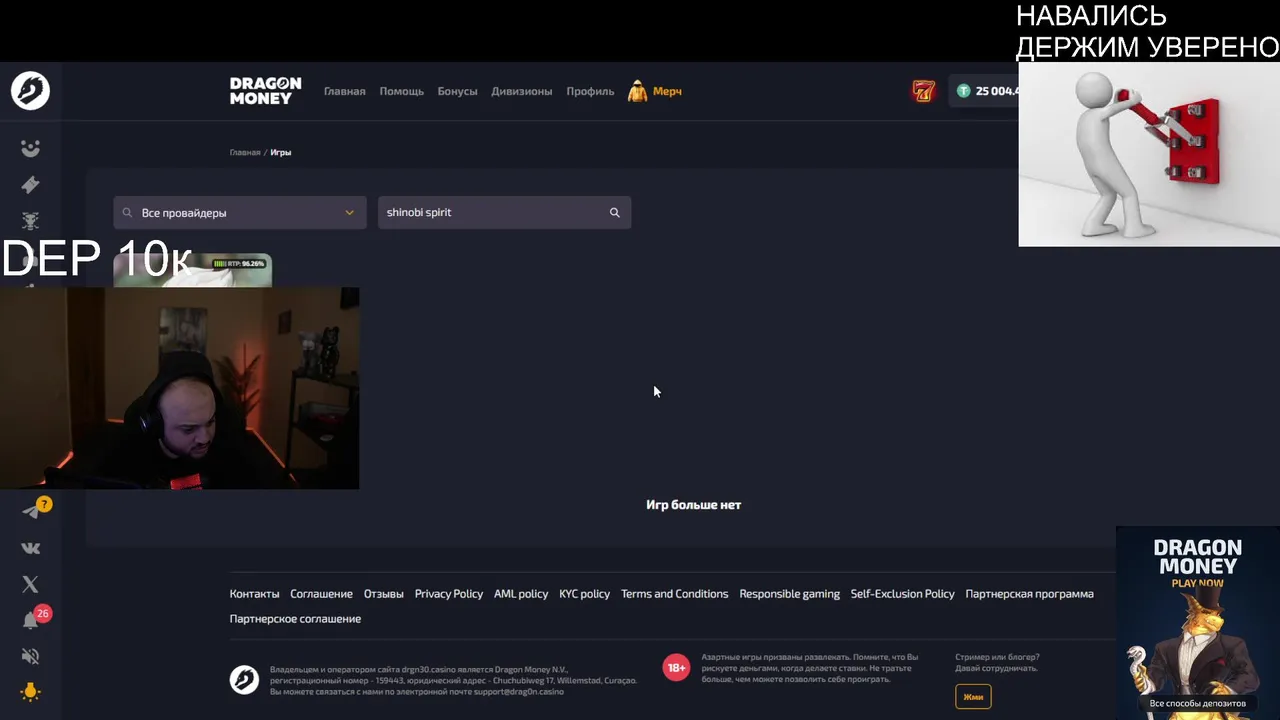This screenshot has height=720, width=1280.
Task: Open Дивизионы in top navigation
Action: click(521, 91)
